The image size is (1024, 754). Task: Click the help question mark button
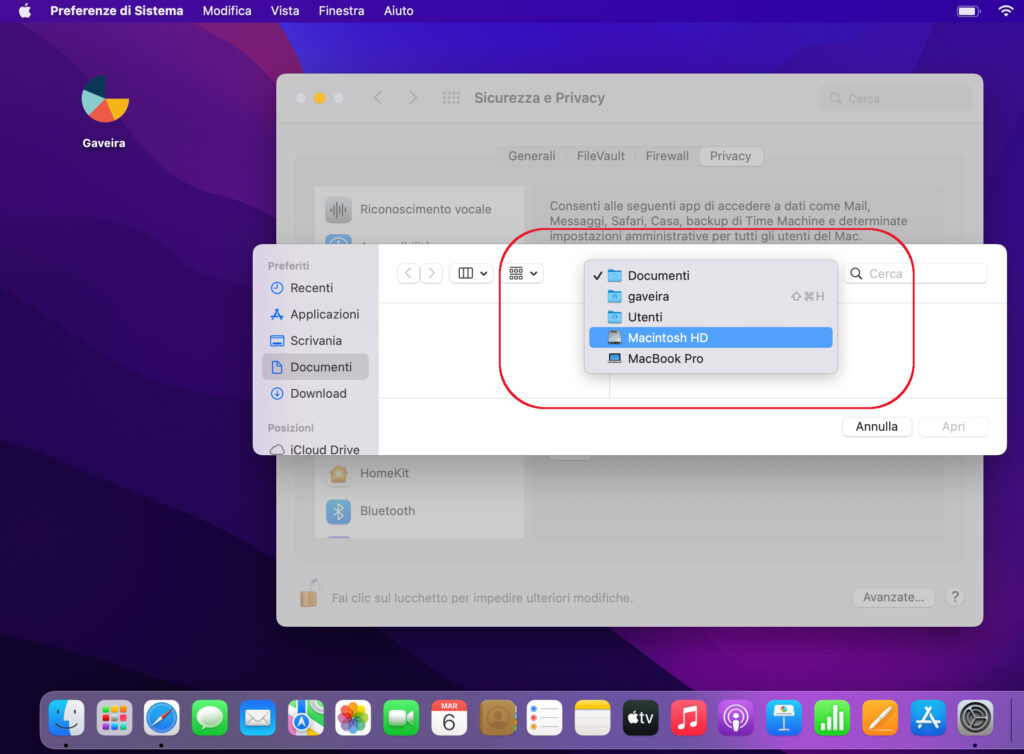coord(955,597)
